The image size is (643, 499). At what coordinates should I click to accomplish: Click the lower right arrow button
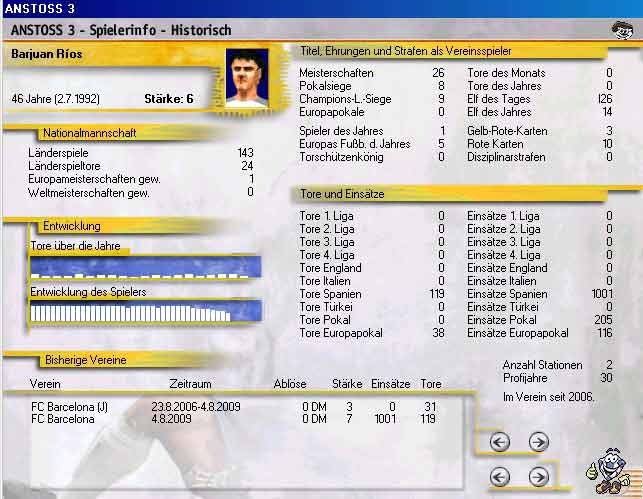(538, 477)
